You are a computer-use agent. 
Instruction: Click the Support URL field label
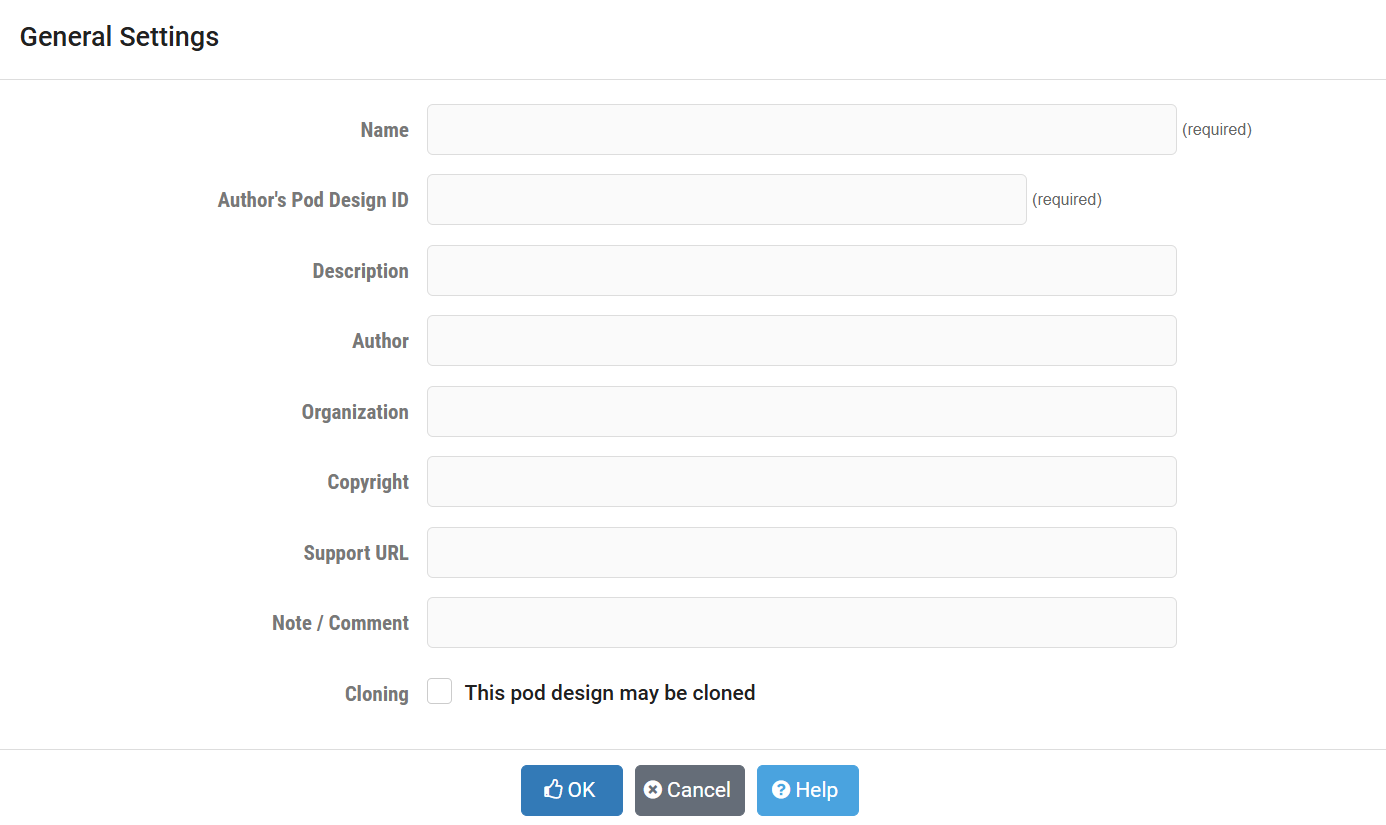(x=356, y=552)
